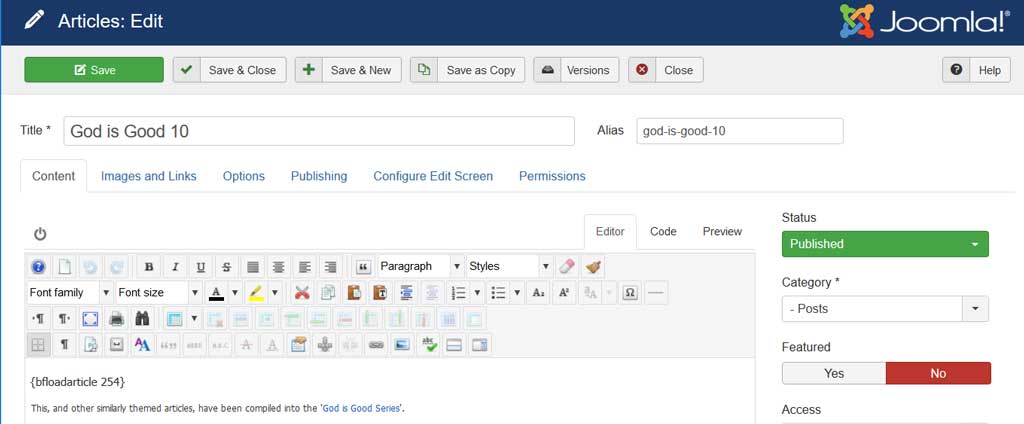Run the spellchecker abc icon
1024x424 pixels.
pyautogui.click(x=428, y=345)
